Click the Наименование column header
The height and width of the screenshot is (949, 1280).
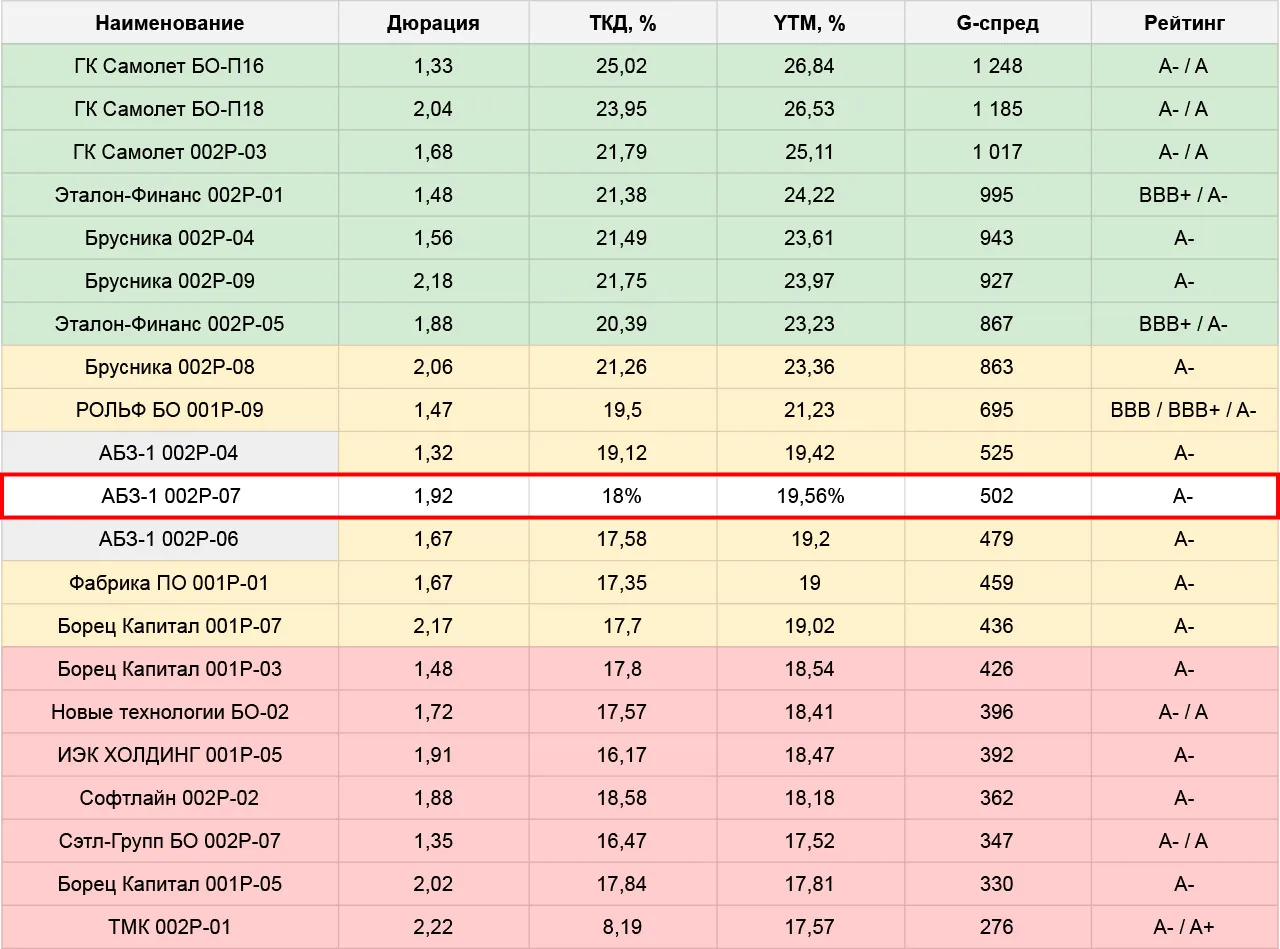[x=170, y=23]
